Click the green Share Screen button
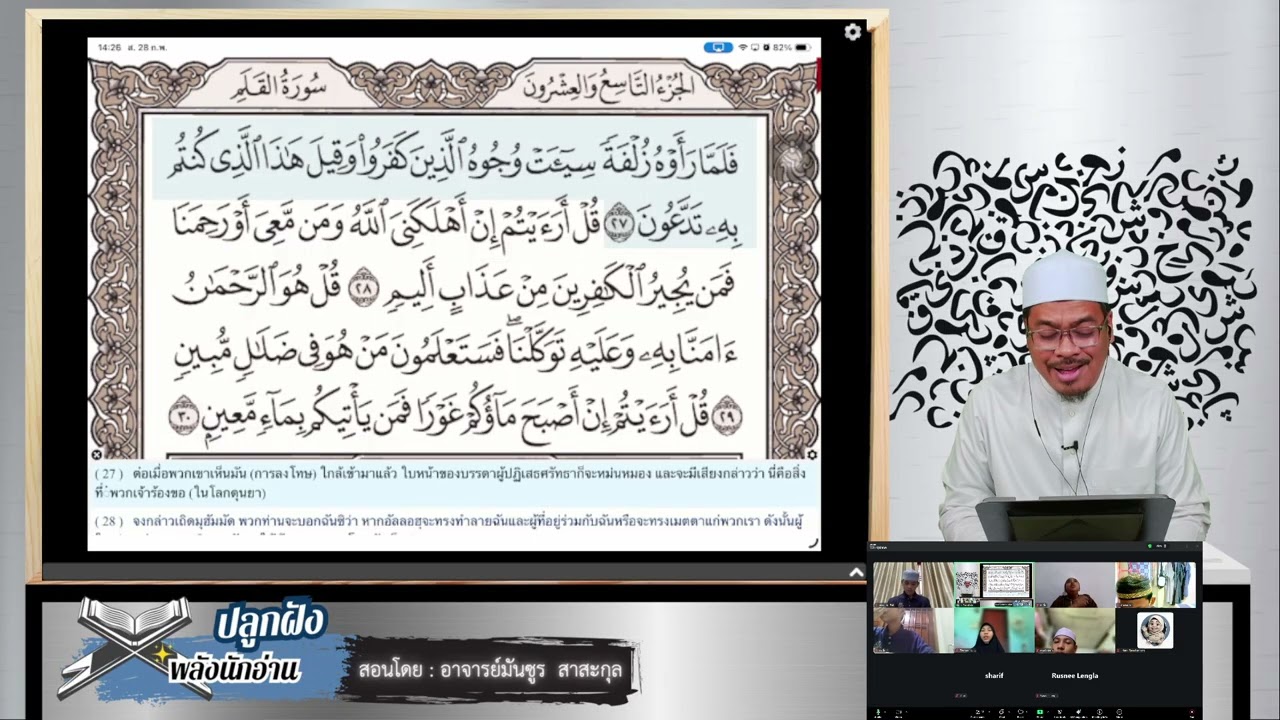 point(1040,713)
